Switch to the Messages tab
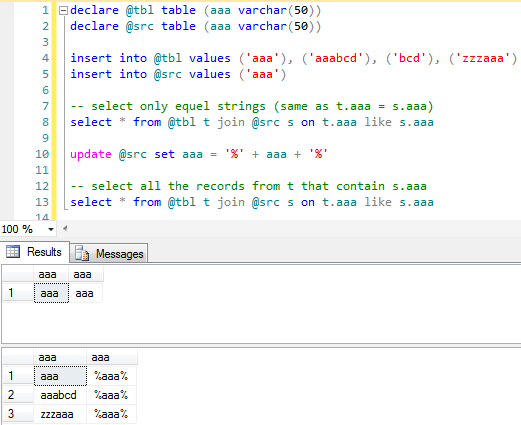 [109, 254]
